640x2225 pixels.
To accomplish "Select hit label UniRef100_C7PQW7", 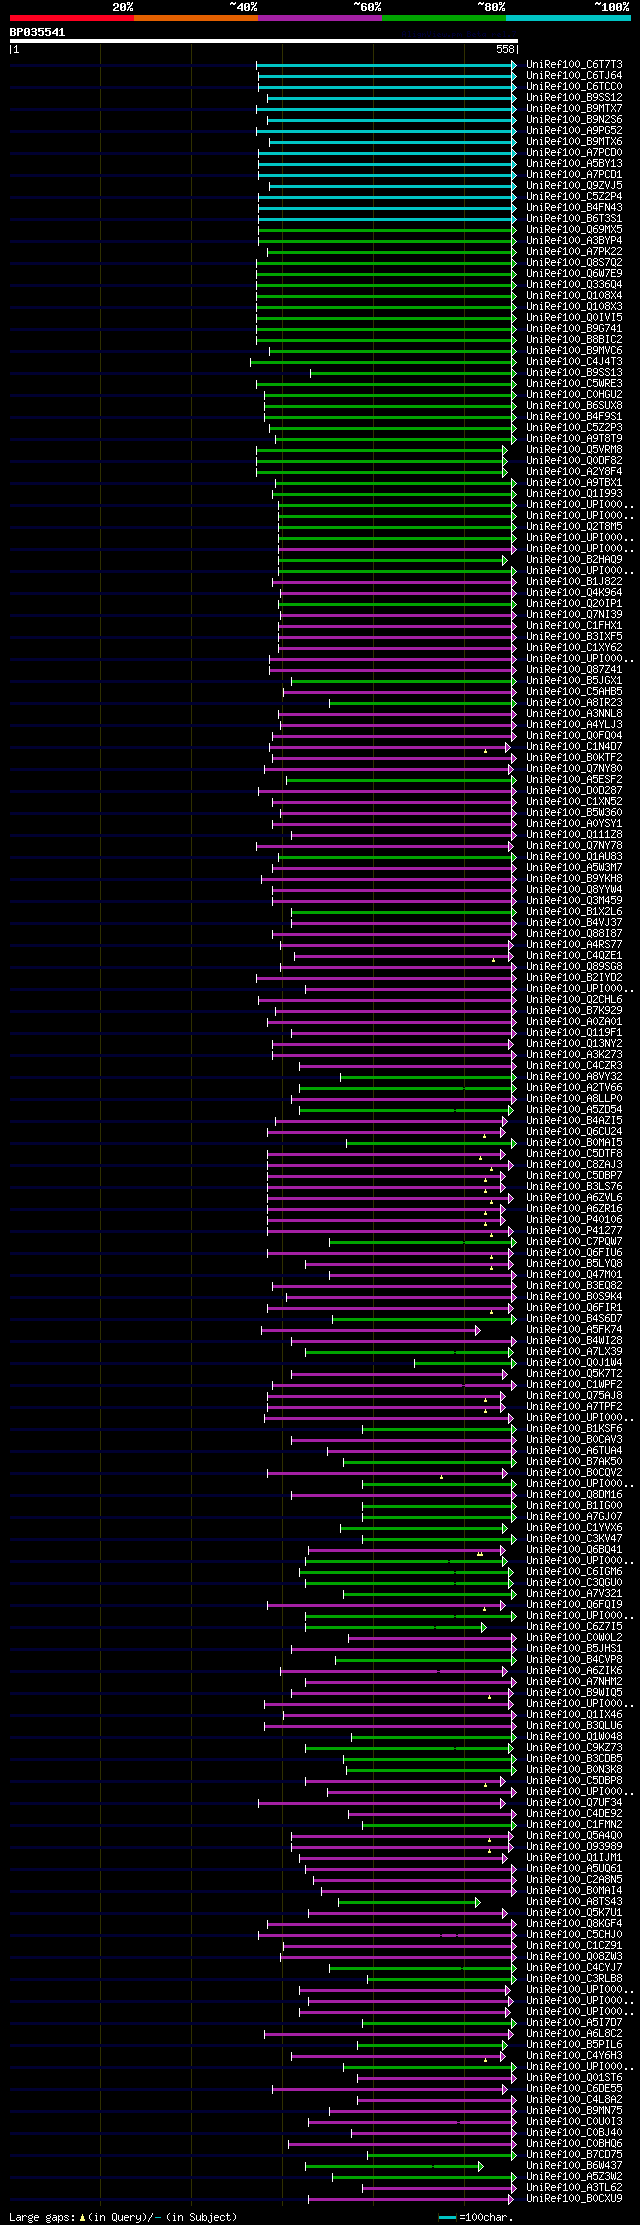I will click(574, 1241).
